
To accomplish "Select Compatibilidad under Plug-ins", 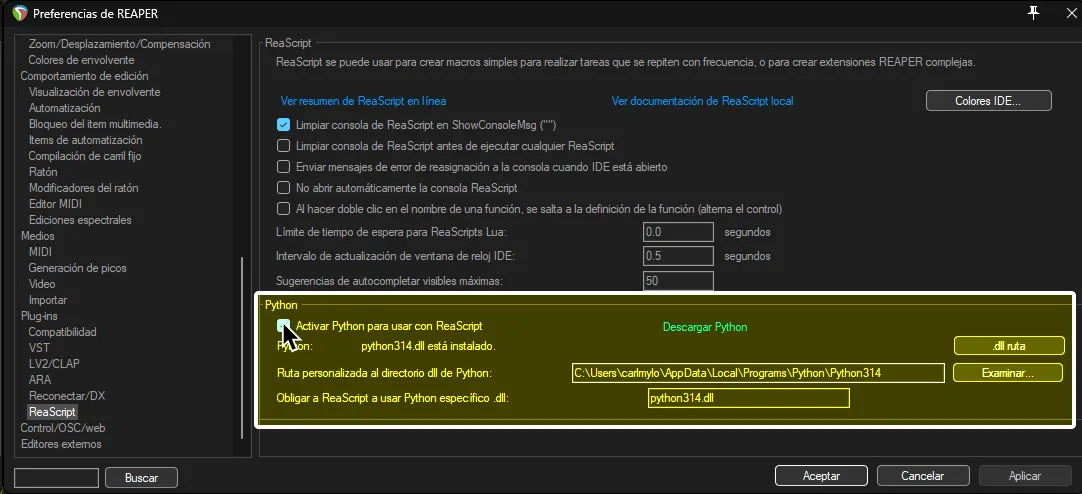I will [62, 332].
